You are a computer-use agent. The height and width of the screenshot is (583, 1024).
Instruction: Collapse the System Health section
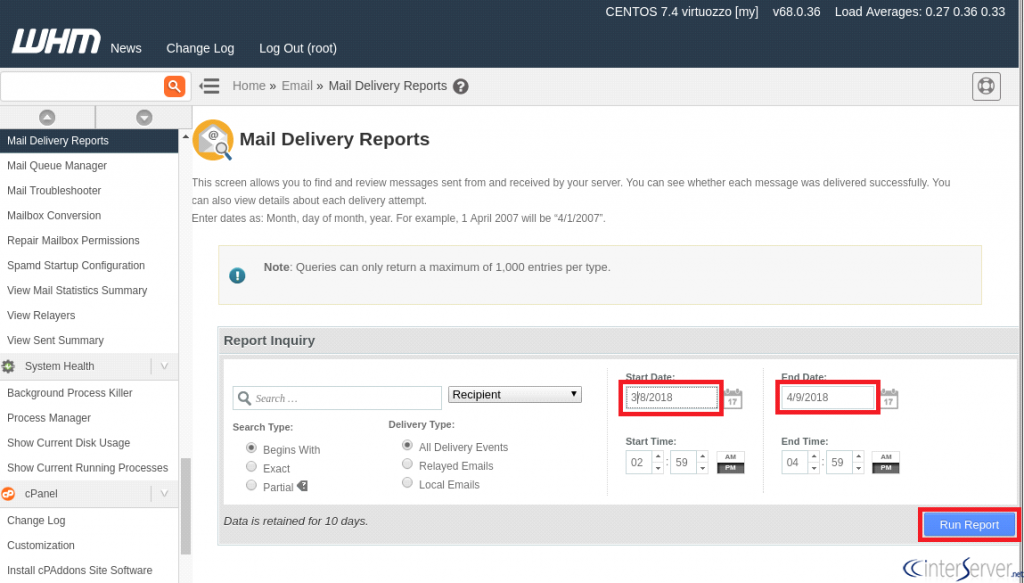click(x=163, y=366)
